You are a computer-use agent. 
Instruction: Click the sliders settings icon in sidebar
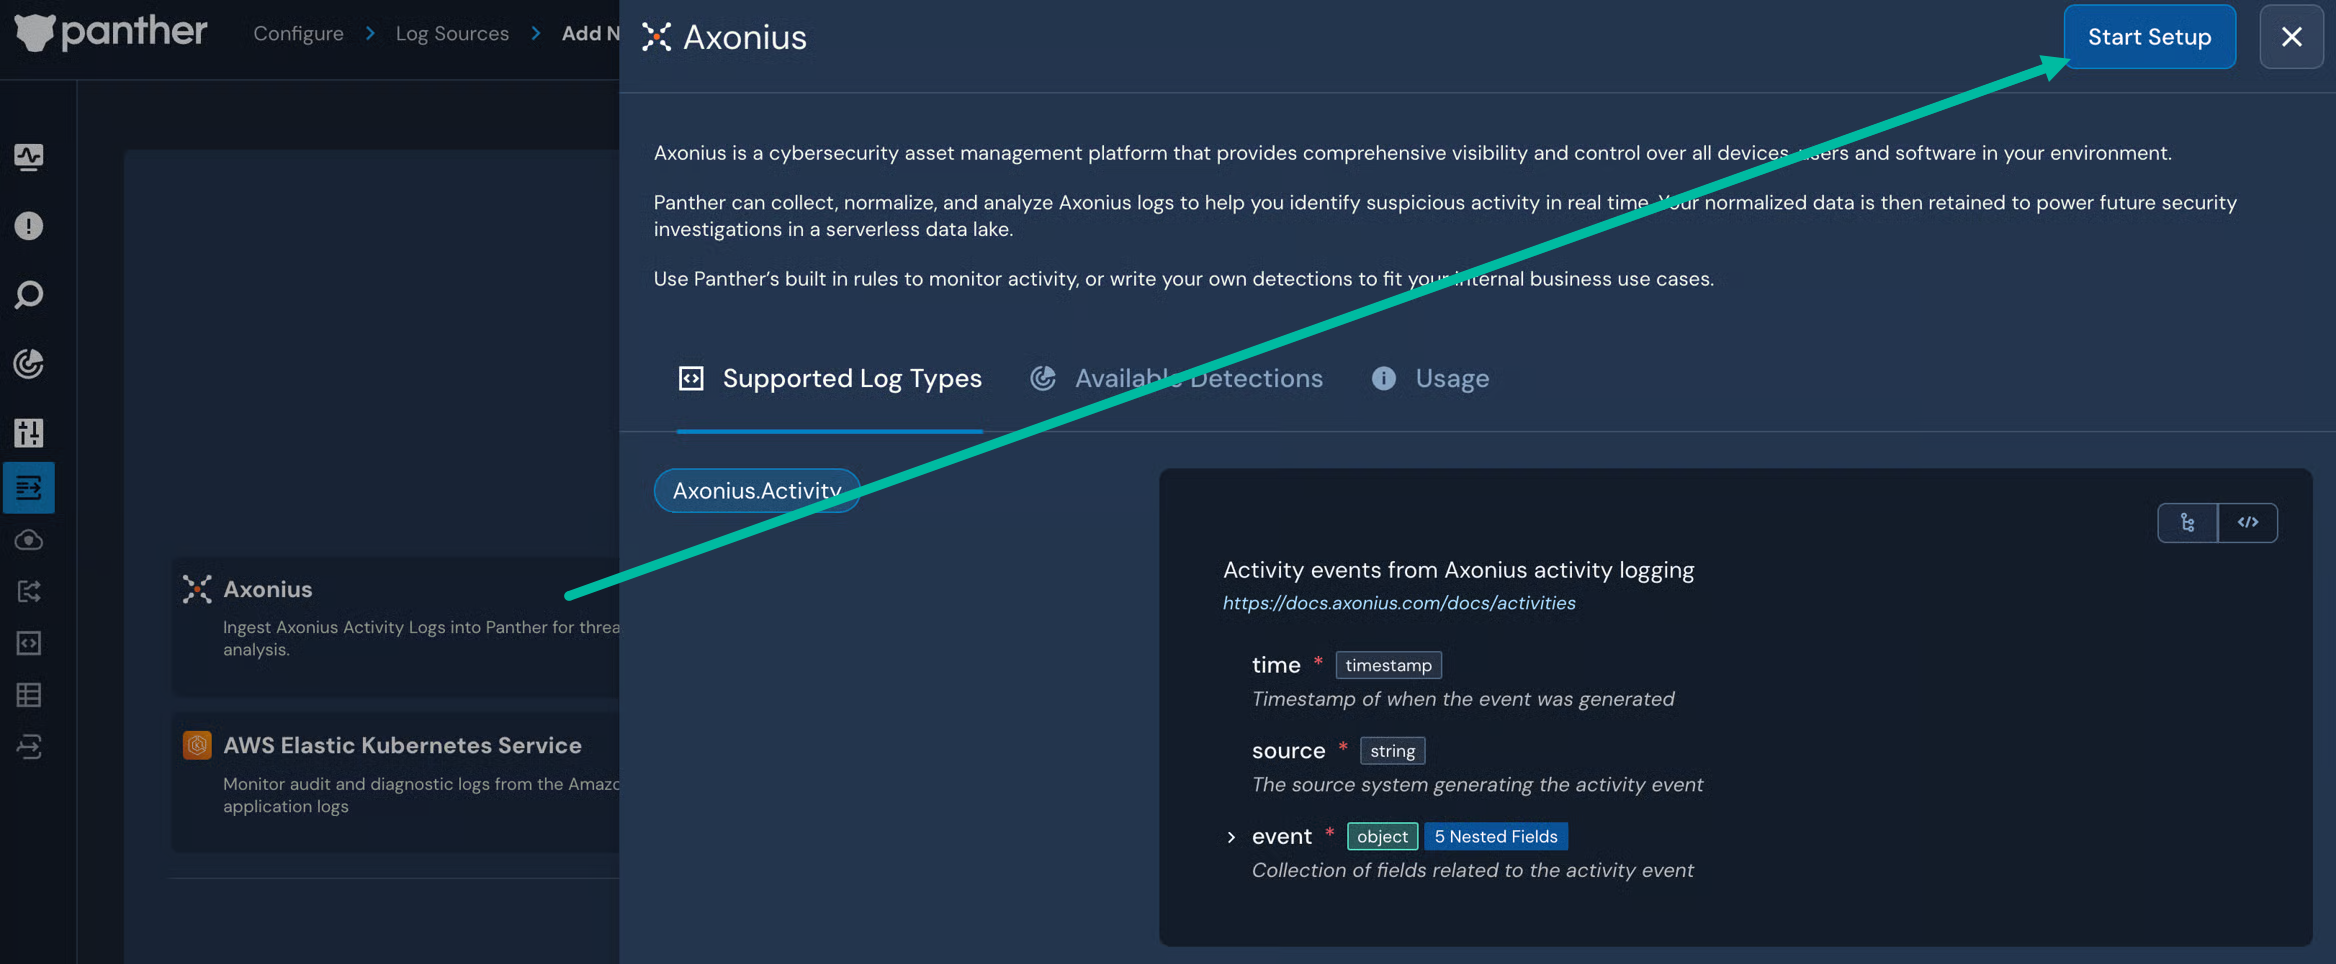[x=28, y=432]
